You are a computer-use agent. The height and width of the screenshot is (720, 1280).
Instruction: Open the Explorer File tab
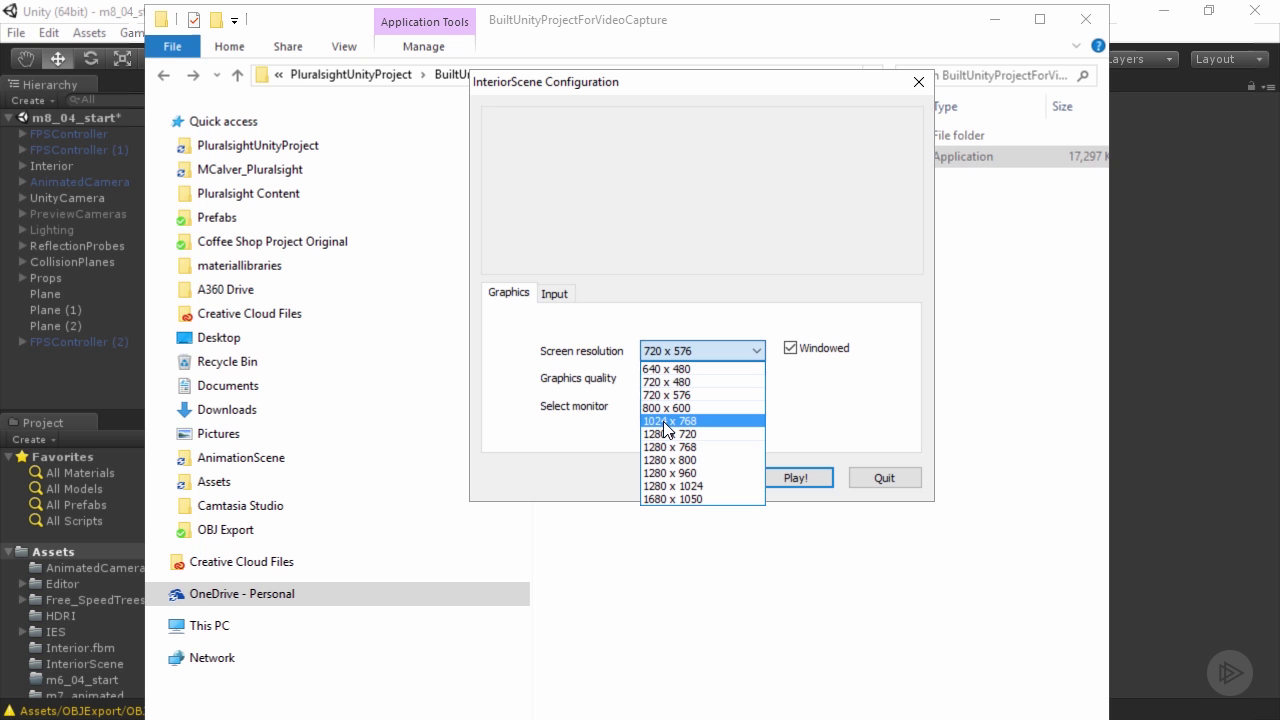coord(172,46)
